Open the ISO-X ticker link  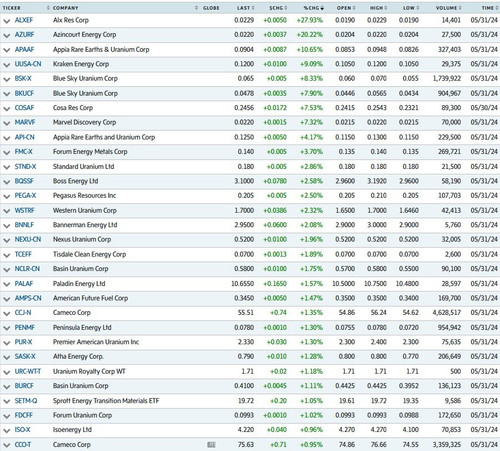22,430
